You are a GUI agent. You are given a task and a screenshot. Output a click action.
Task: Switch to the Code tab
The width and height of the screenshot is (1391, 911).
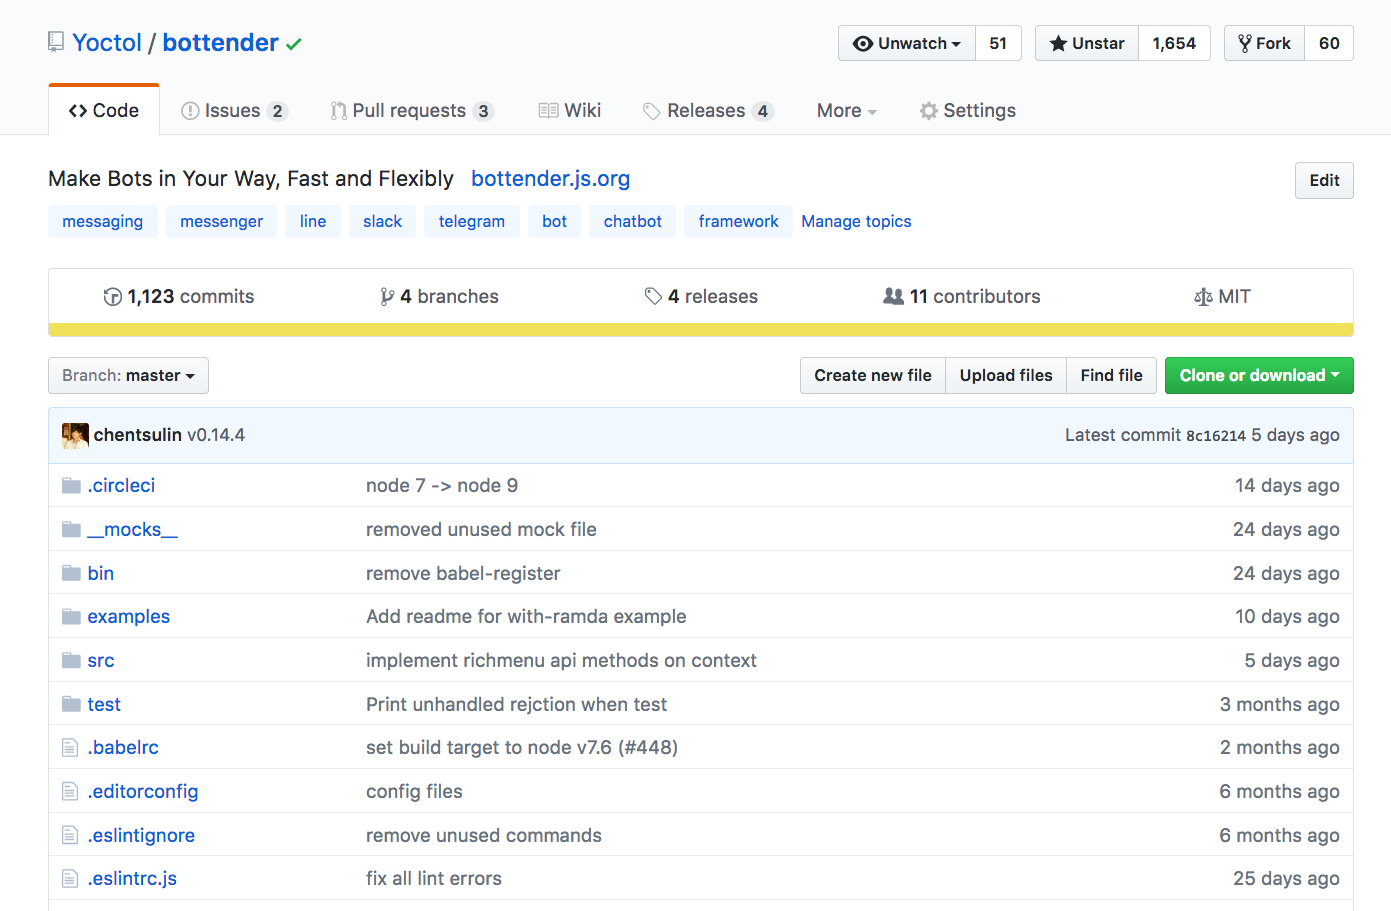point(104,110)
